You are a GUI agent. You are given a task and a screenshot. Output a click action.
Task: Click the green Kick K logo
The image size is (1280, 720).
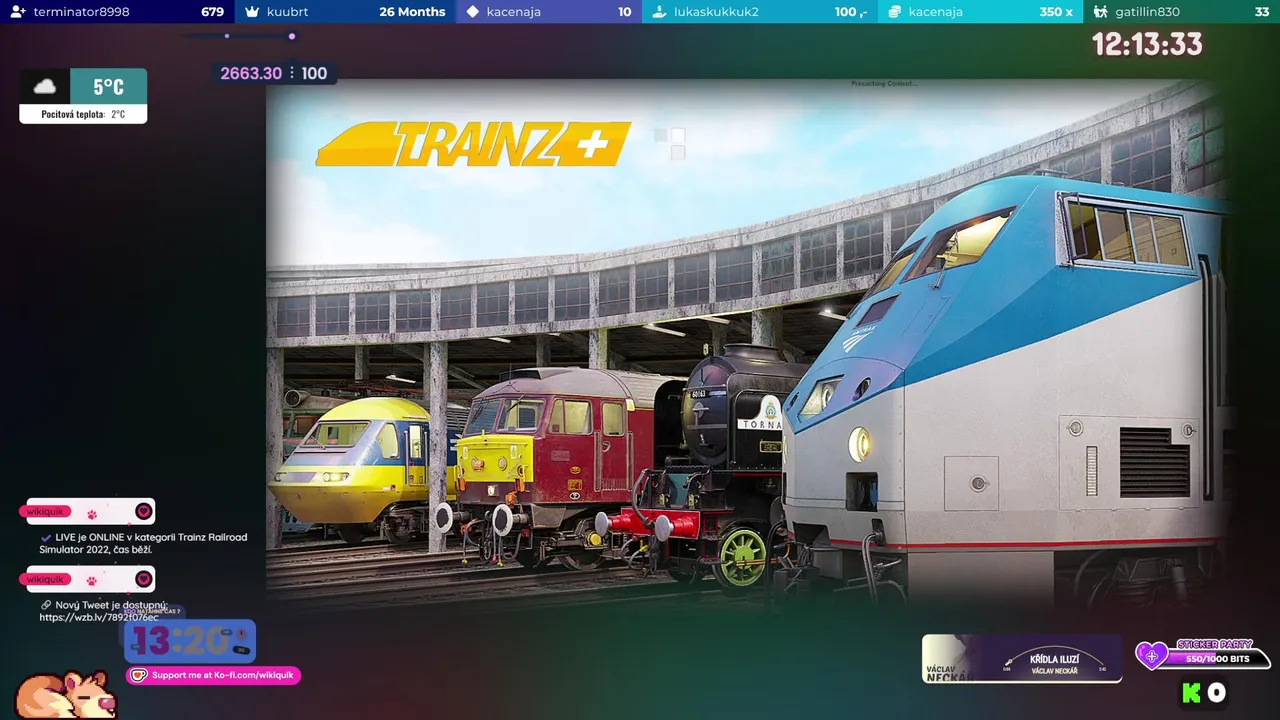click(x=1191, y=693)
